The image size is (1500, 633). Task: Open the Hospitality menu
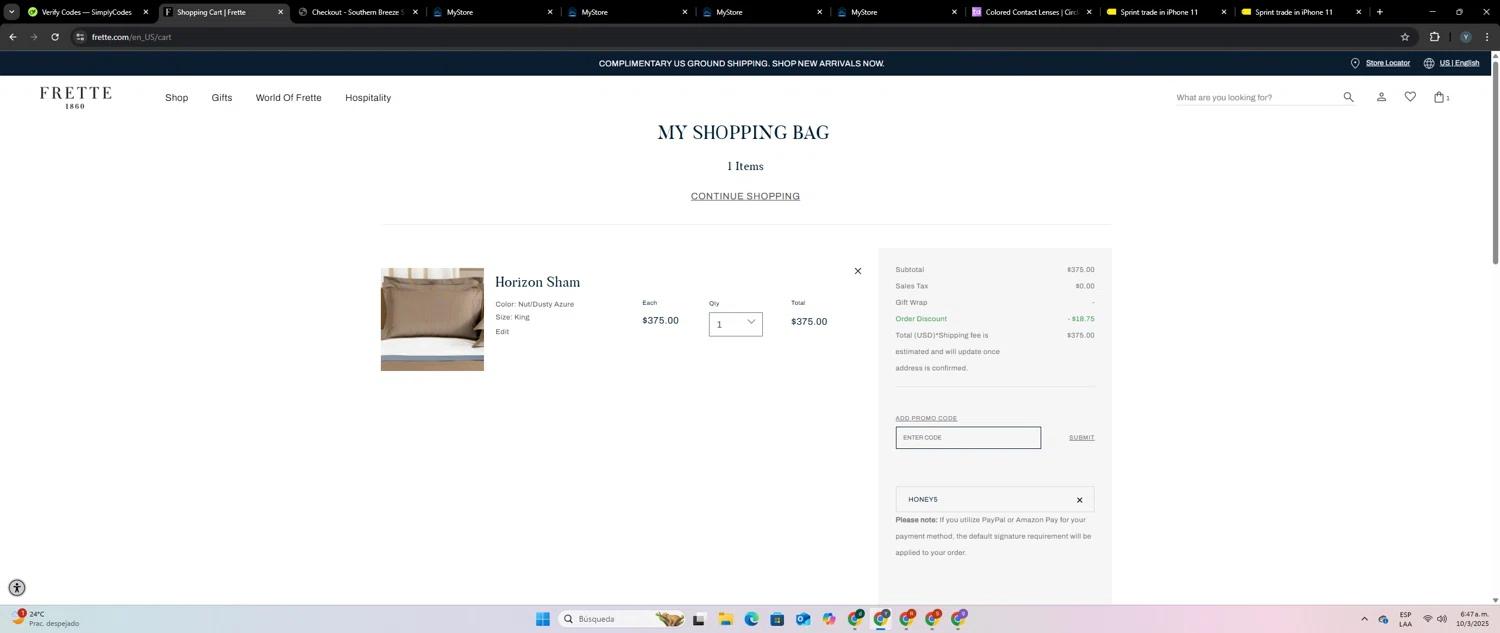(368, 98)
